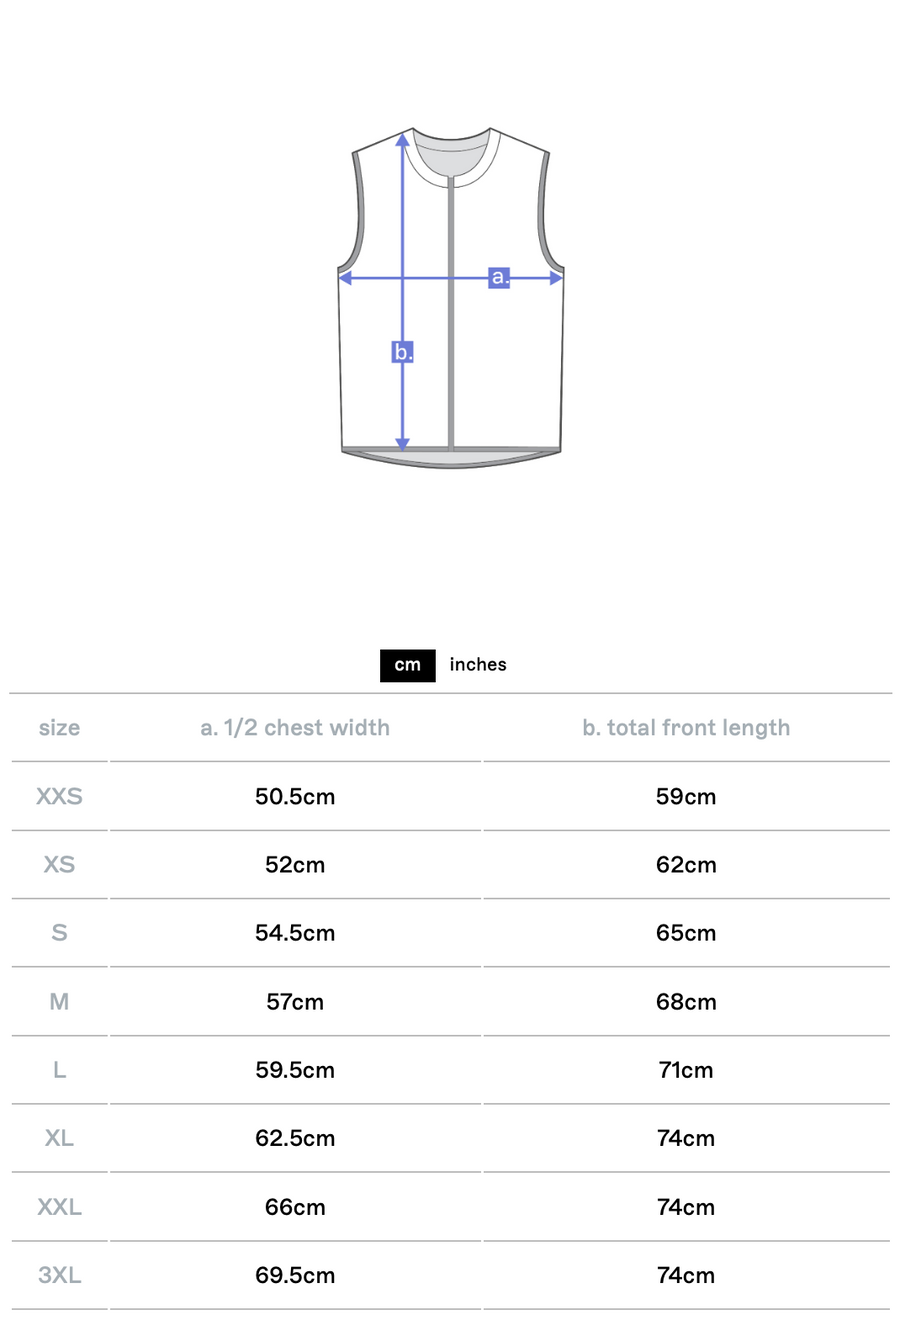Select the XL size row label

59,1138
